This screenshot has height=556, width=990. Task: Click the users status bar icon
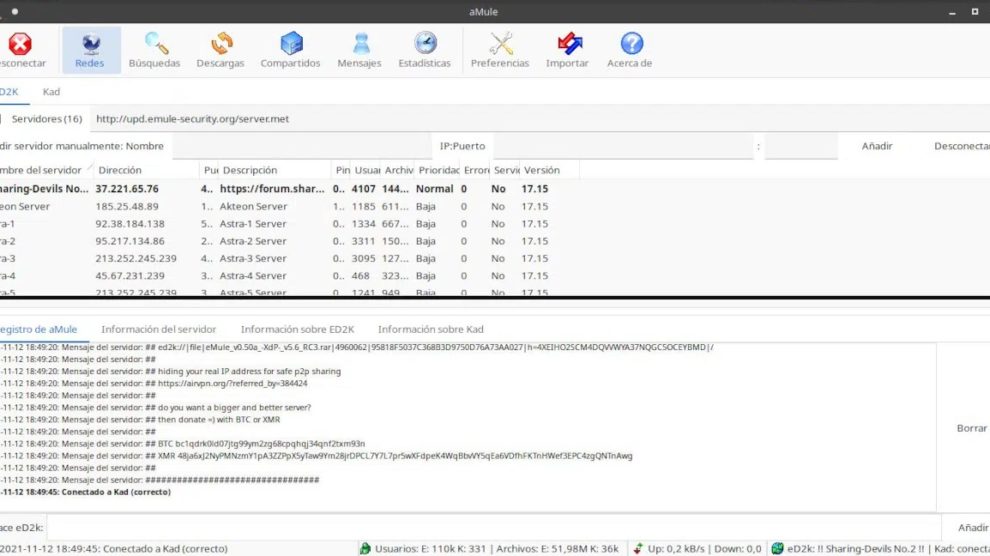pyautogui.click(x=365, y=548)
